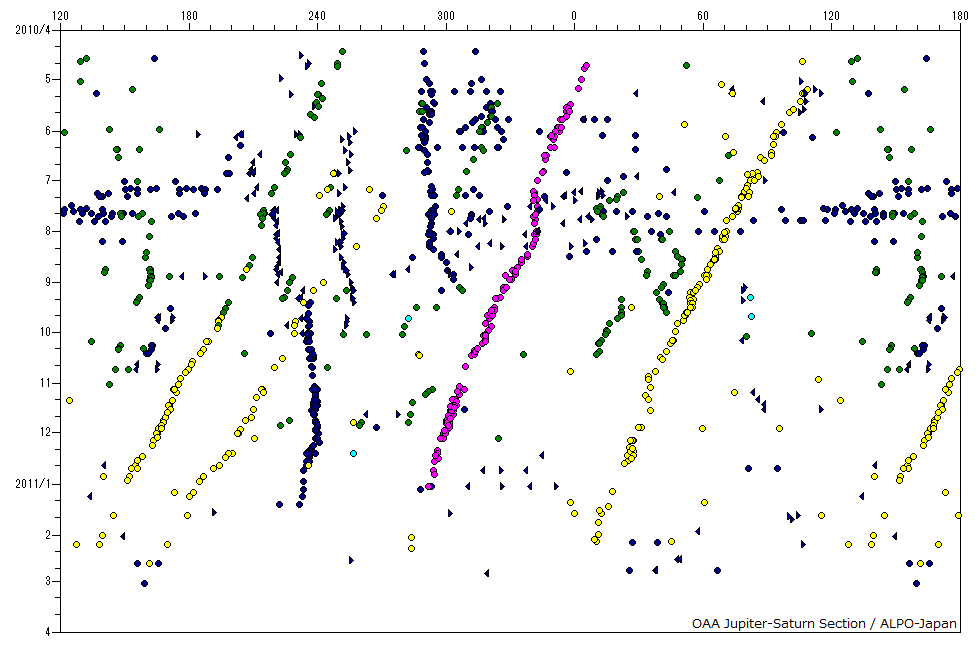Click the month "8" label on left axis
This screenshot has width=980, height=650.
click(48, 231)
